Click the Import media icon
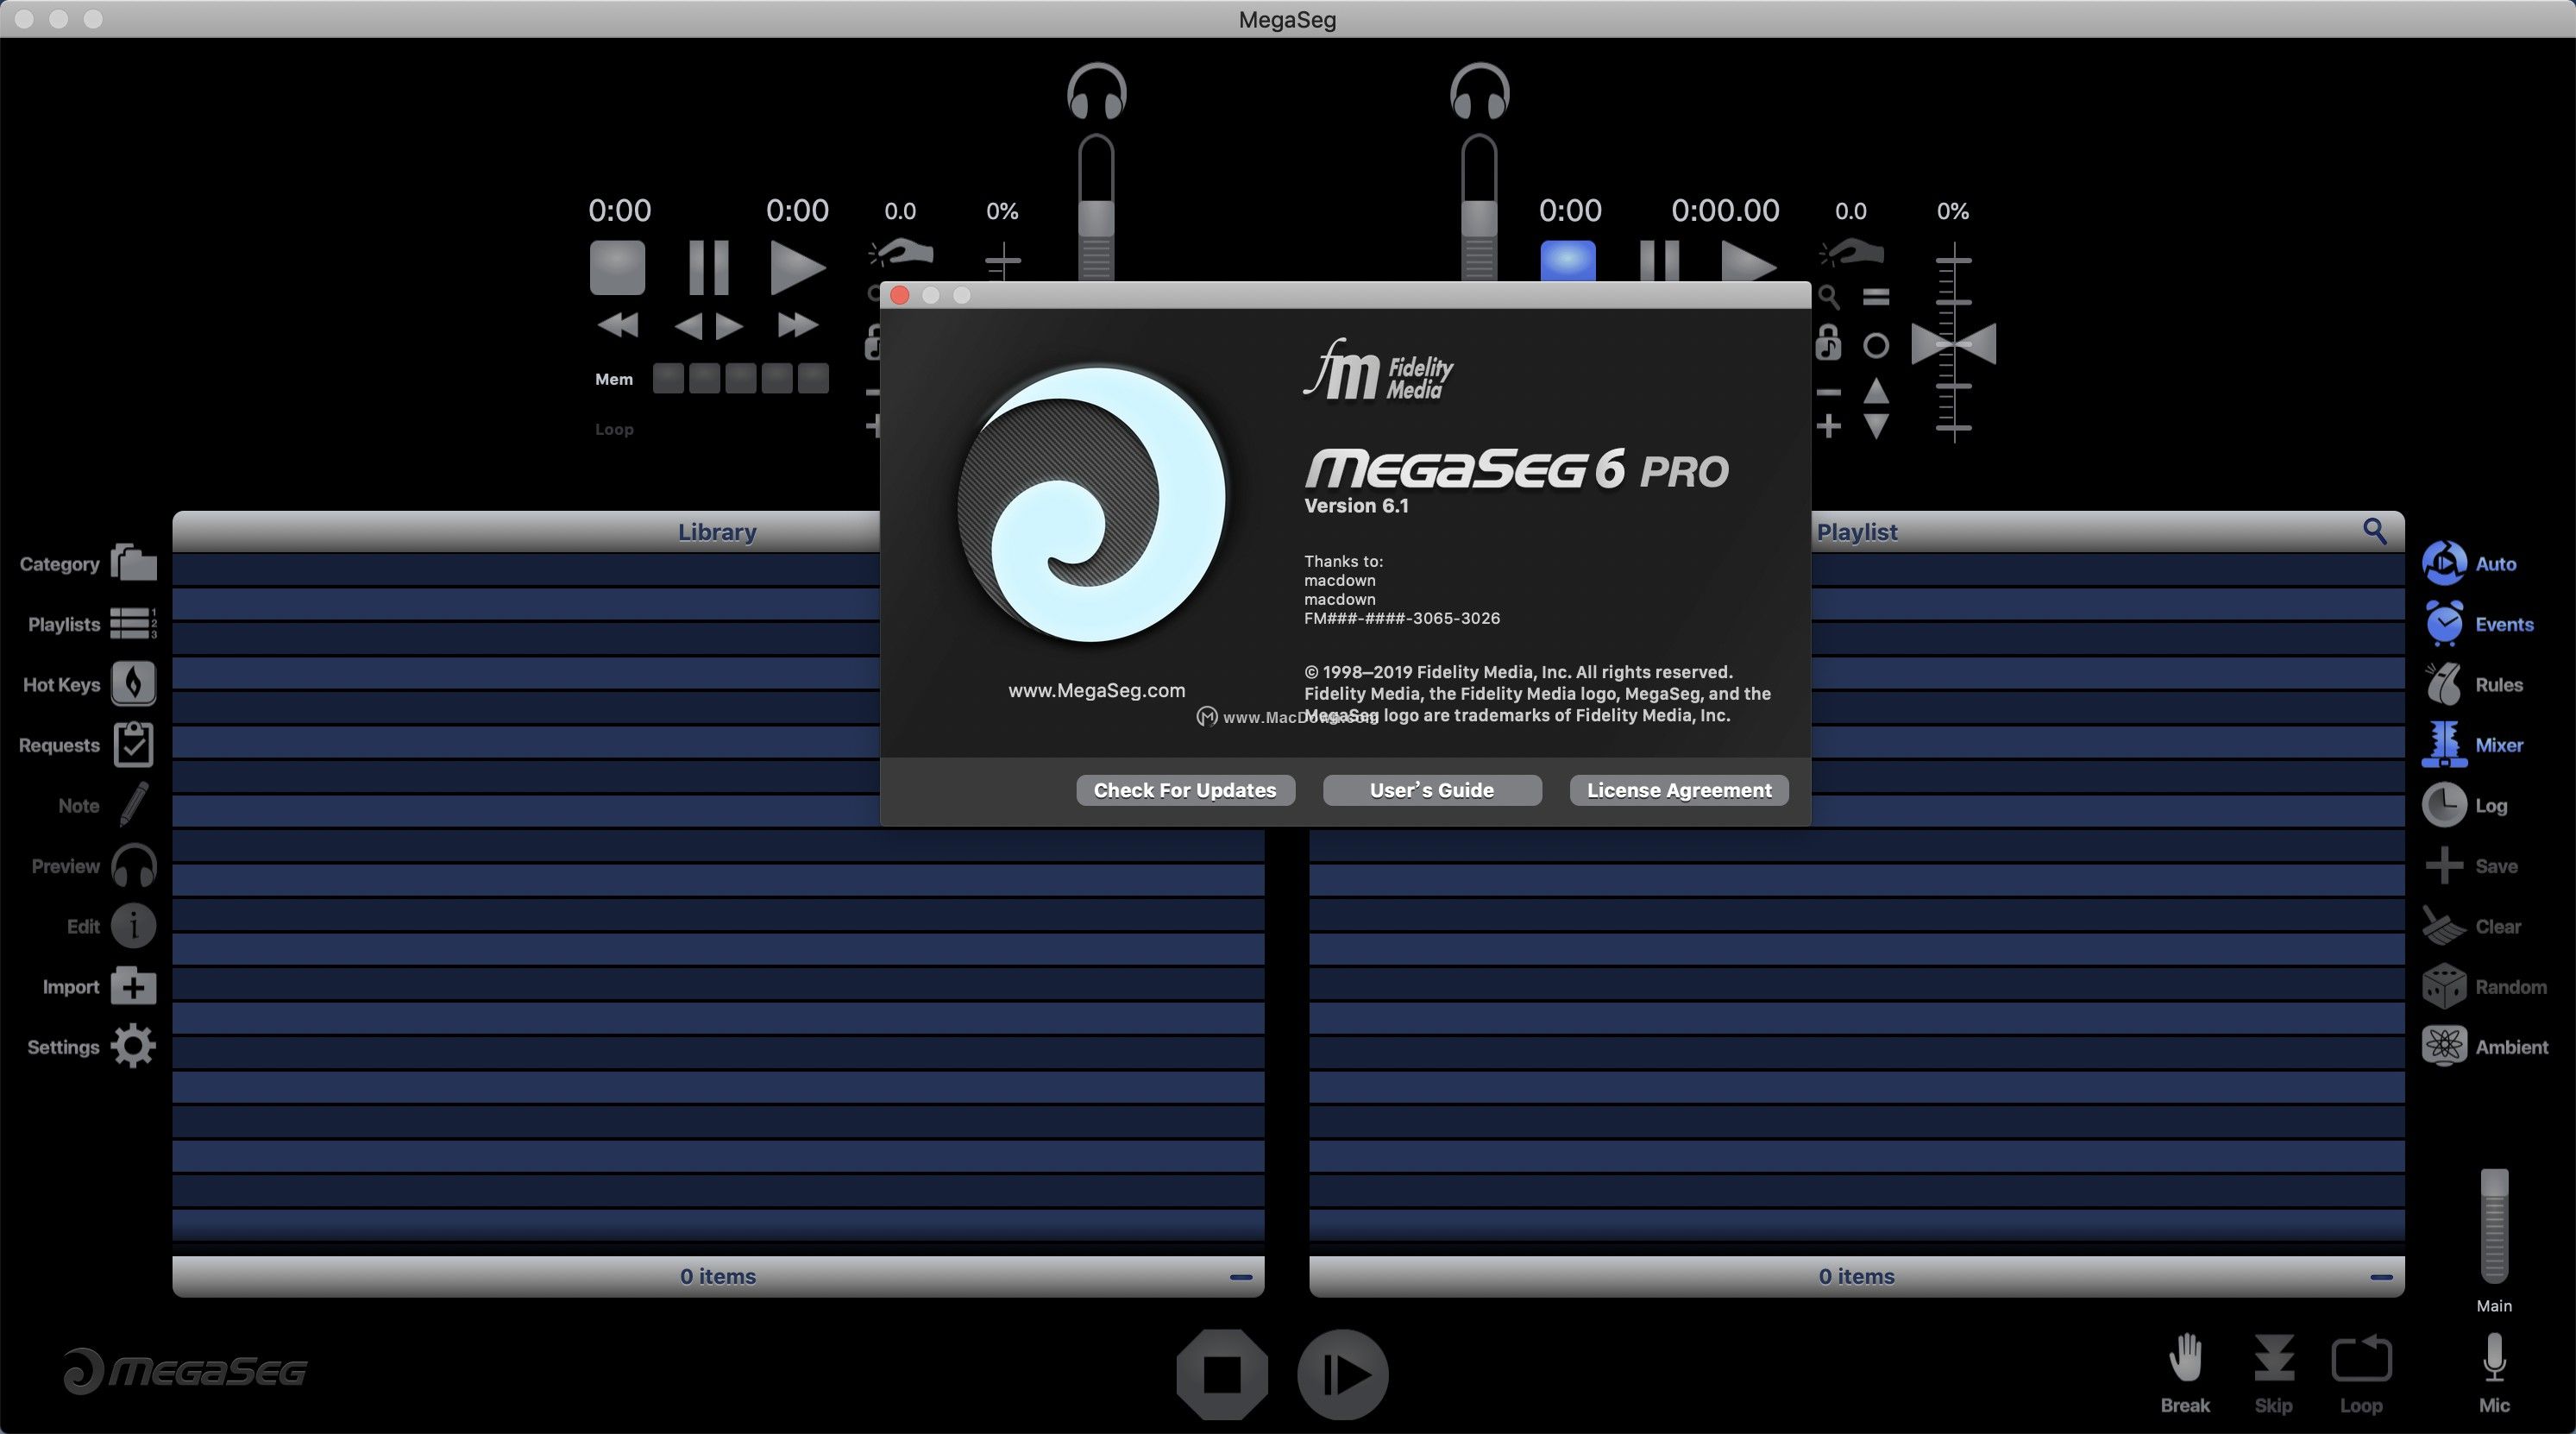Image resolution: width=2576 pixels, height=1434 pixels. [133, 986]
